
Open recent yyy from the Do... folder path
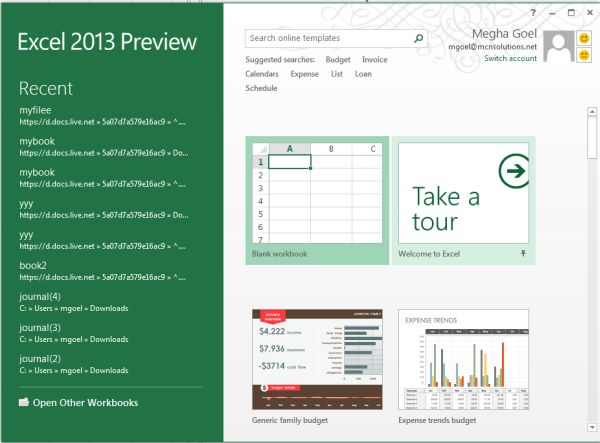click(103, 209)
